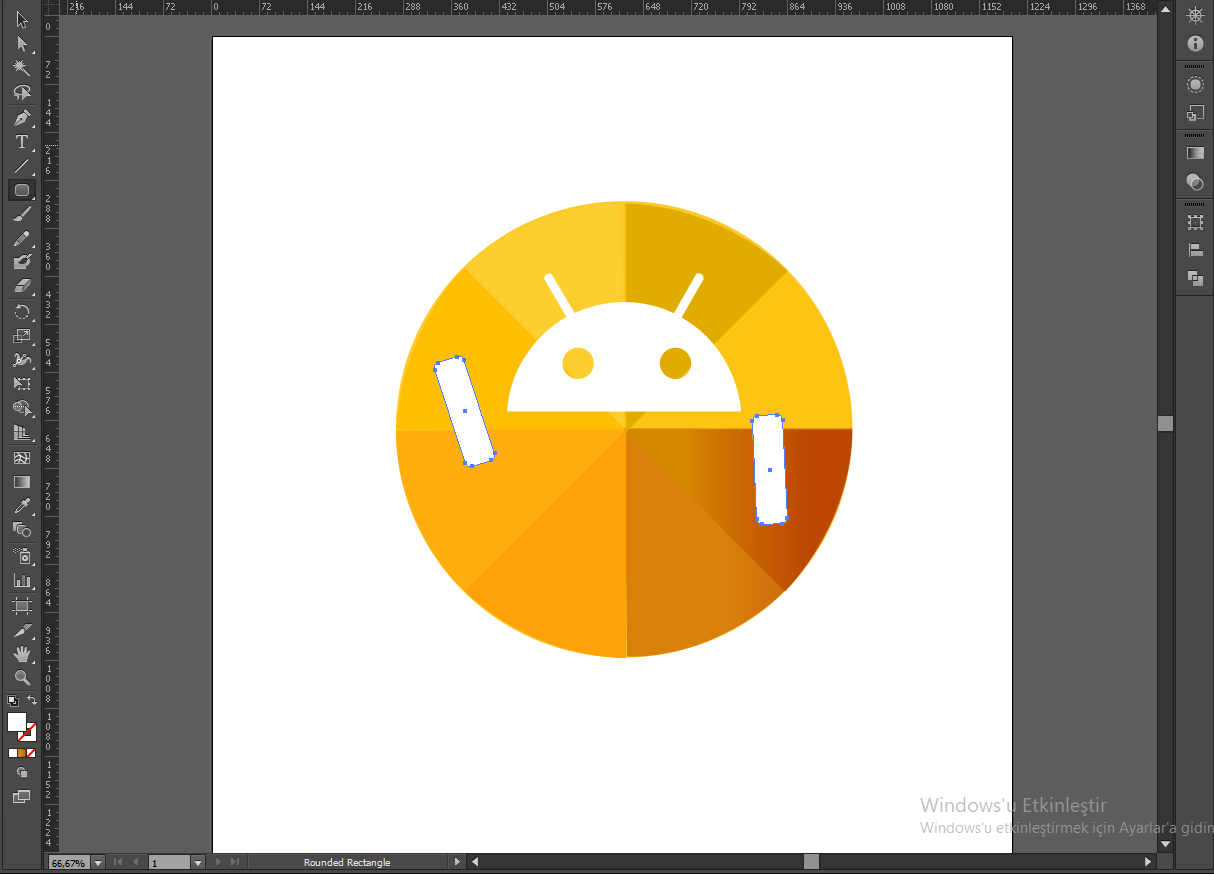The width and height of the screenshot is (1214, 874).
Task: Select the Scale tool
Action: [21, 336]
